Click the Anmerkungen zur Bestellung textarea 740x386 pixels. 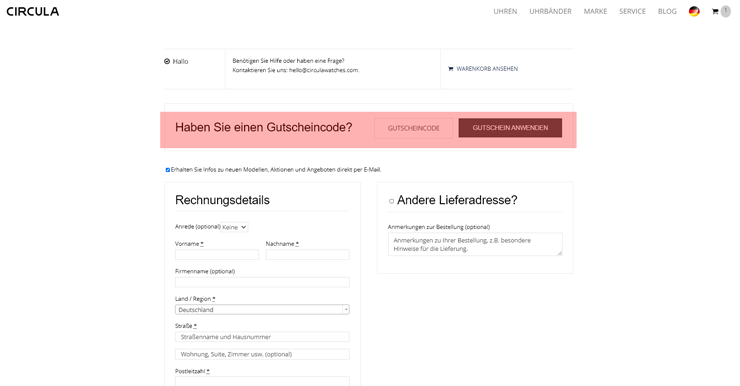tap(475, 244)
